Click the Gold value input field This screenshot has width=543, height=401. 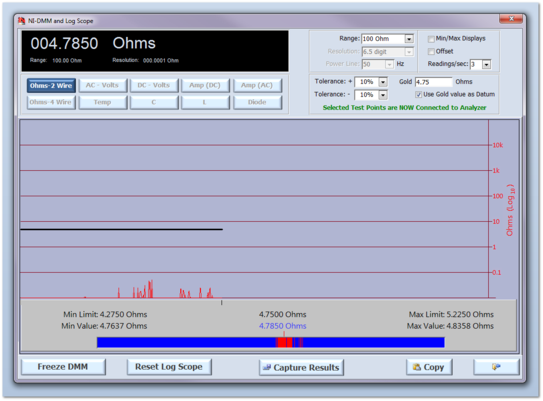click(434, 82)
